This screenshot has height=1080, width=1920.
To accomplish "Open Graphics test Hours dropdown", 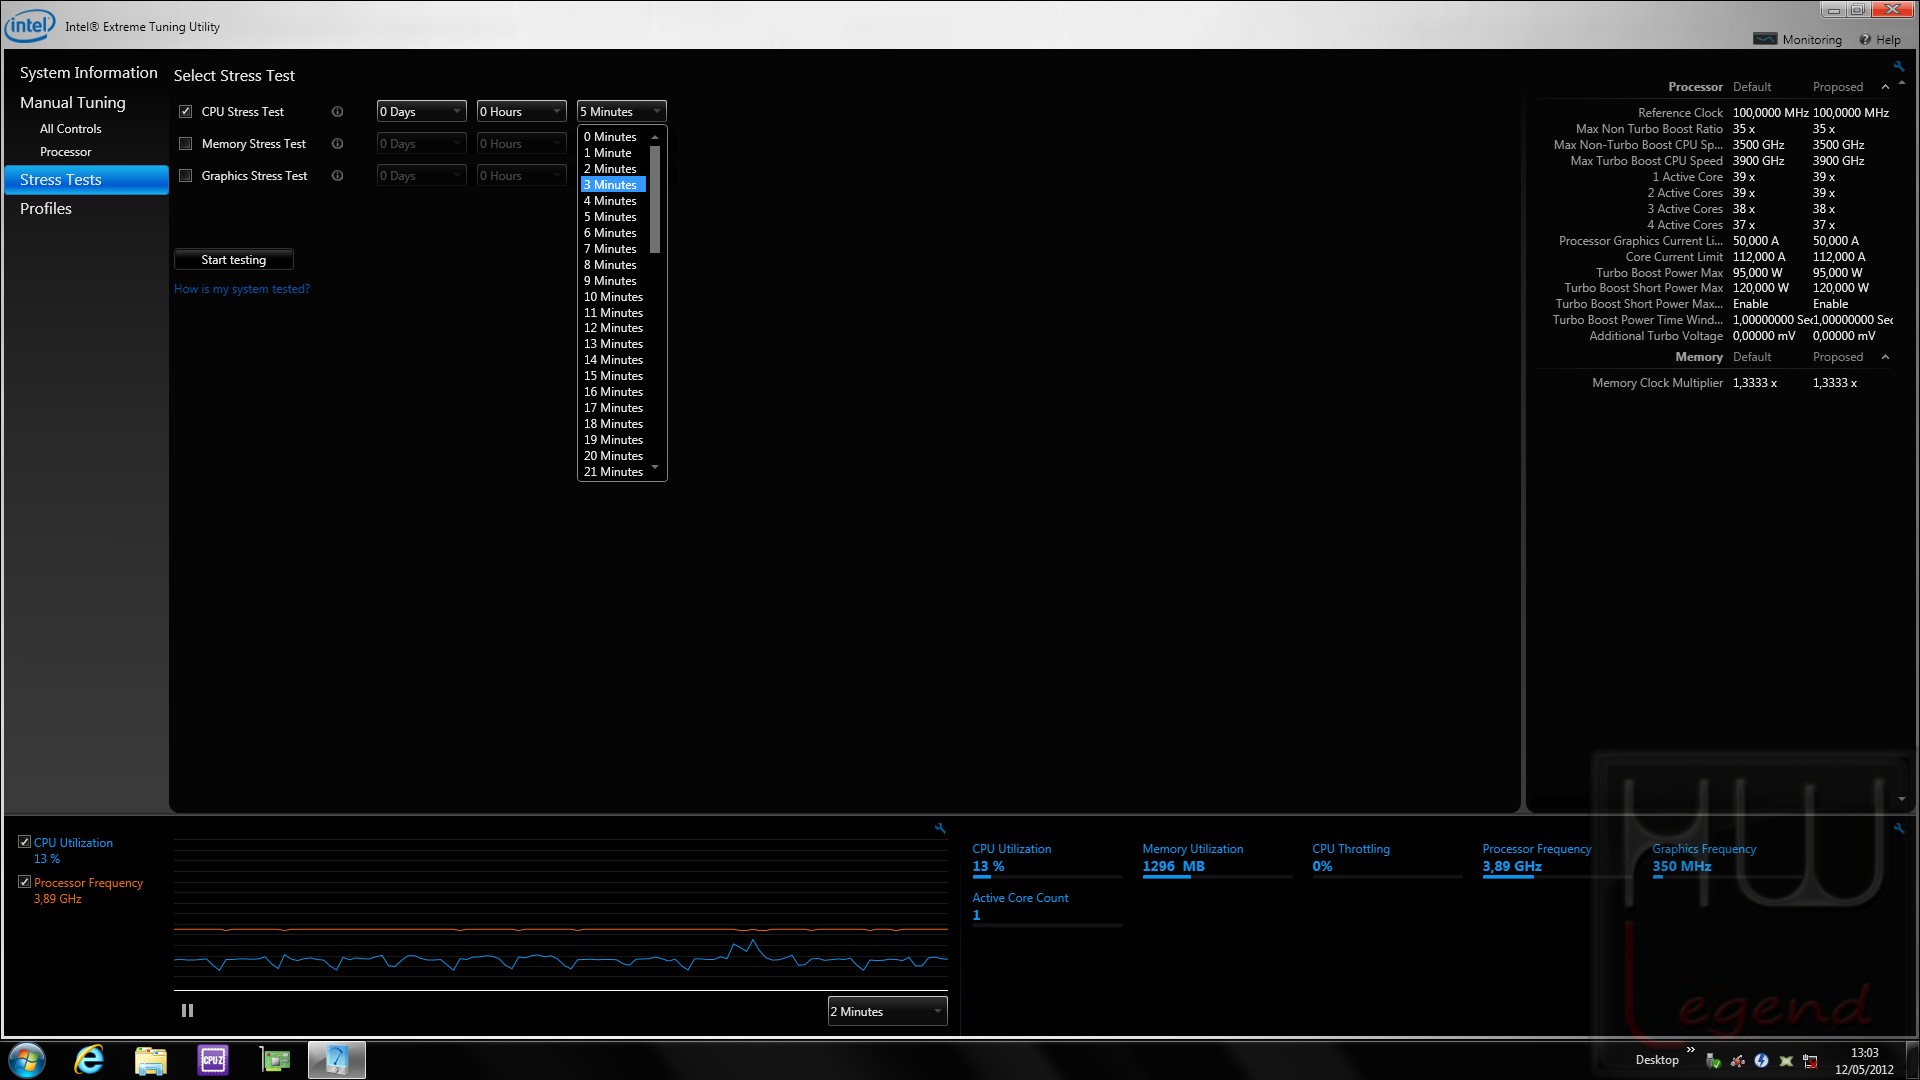I will (521, 176).
